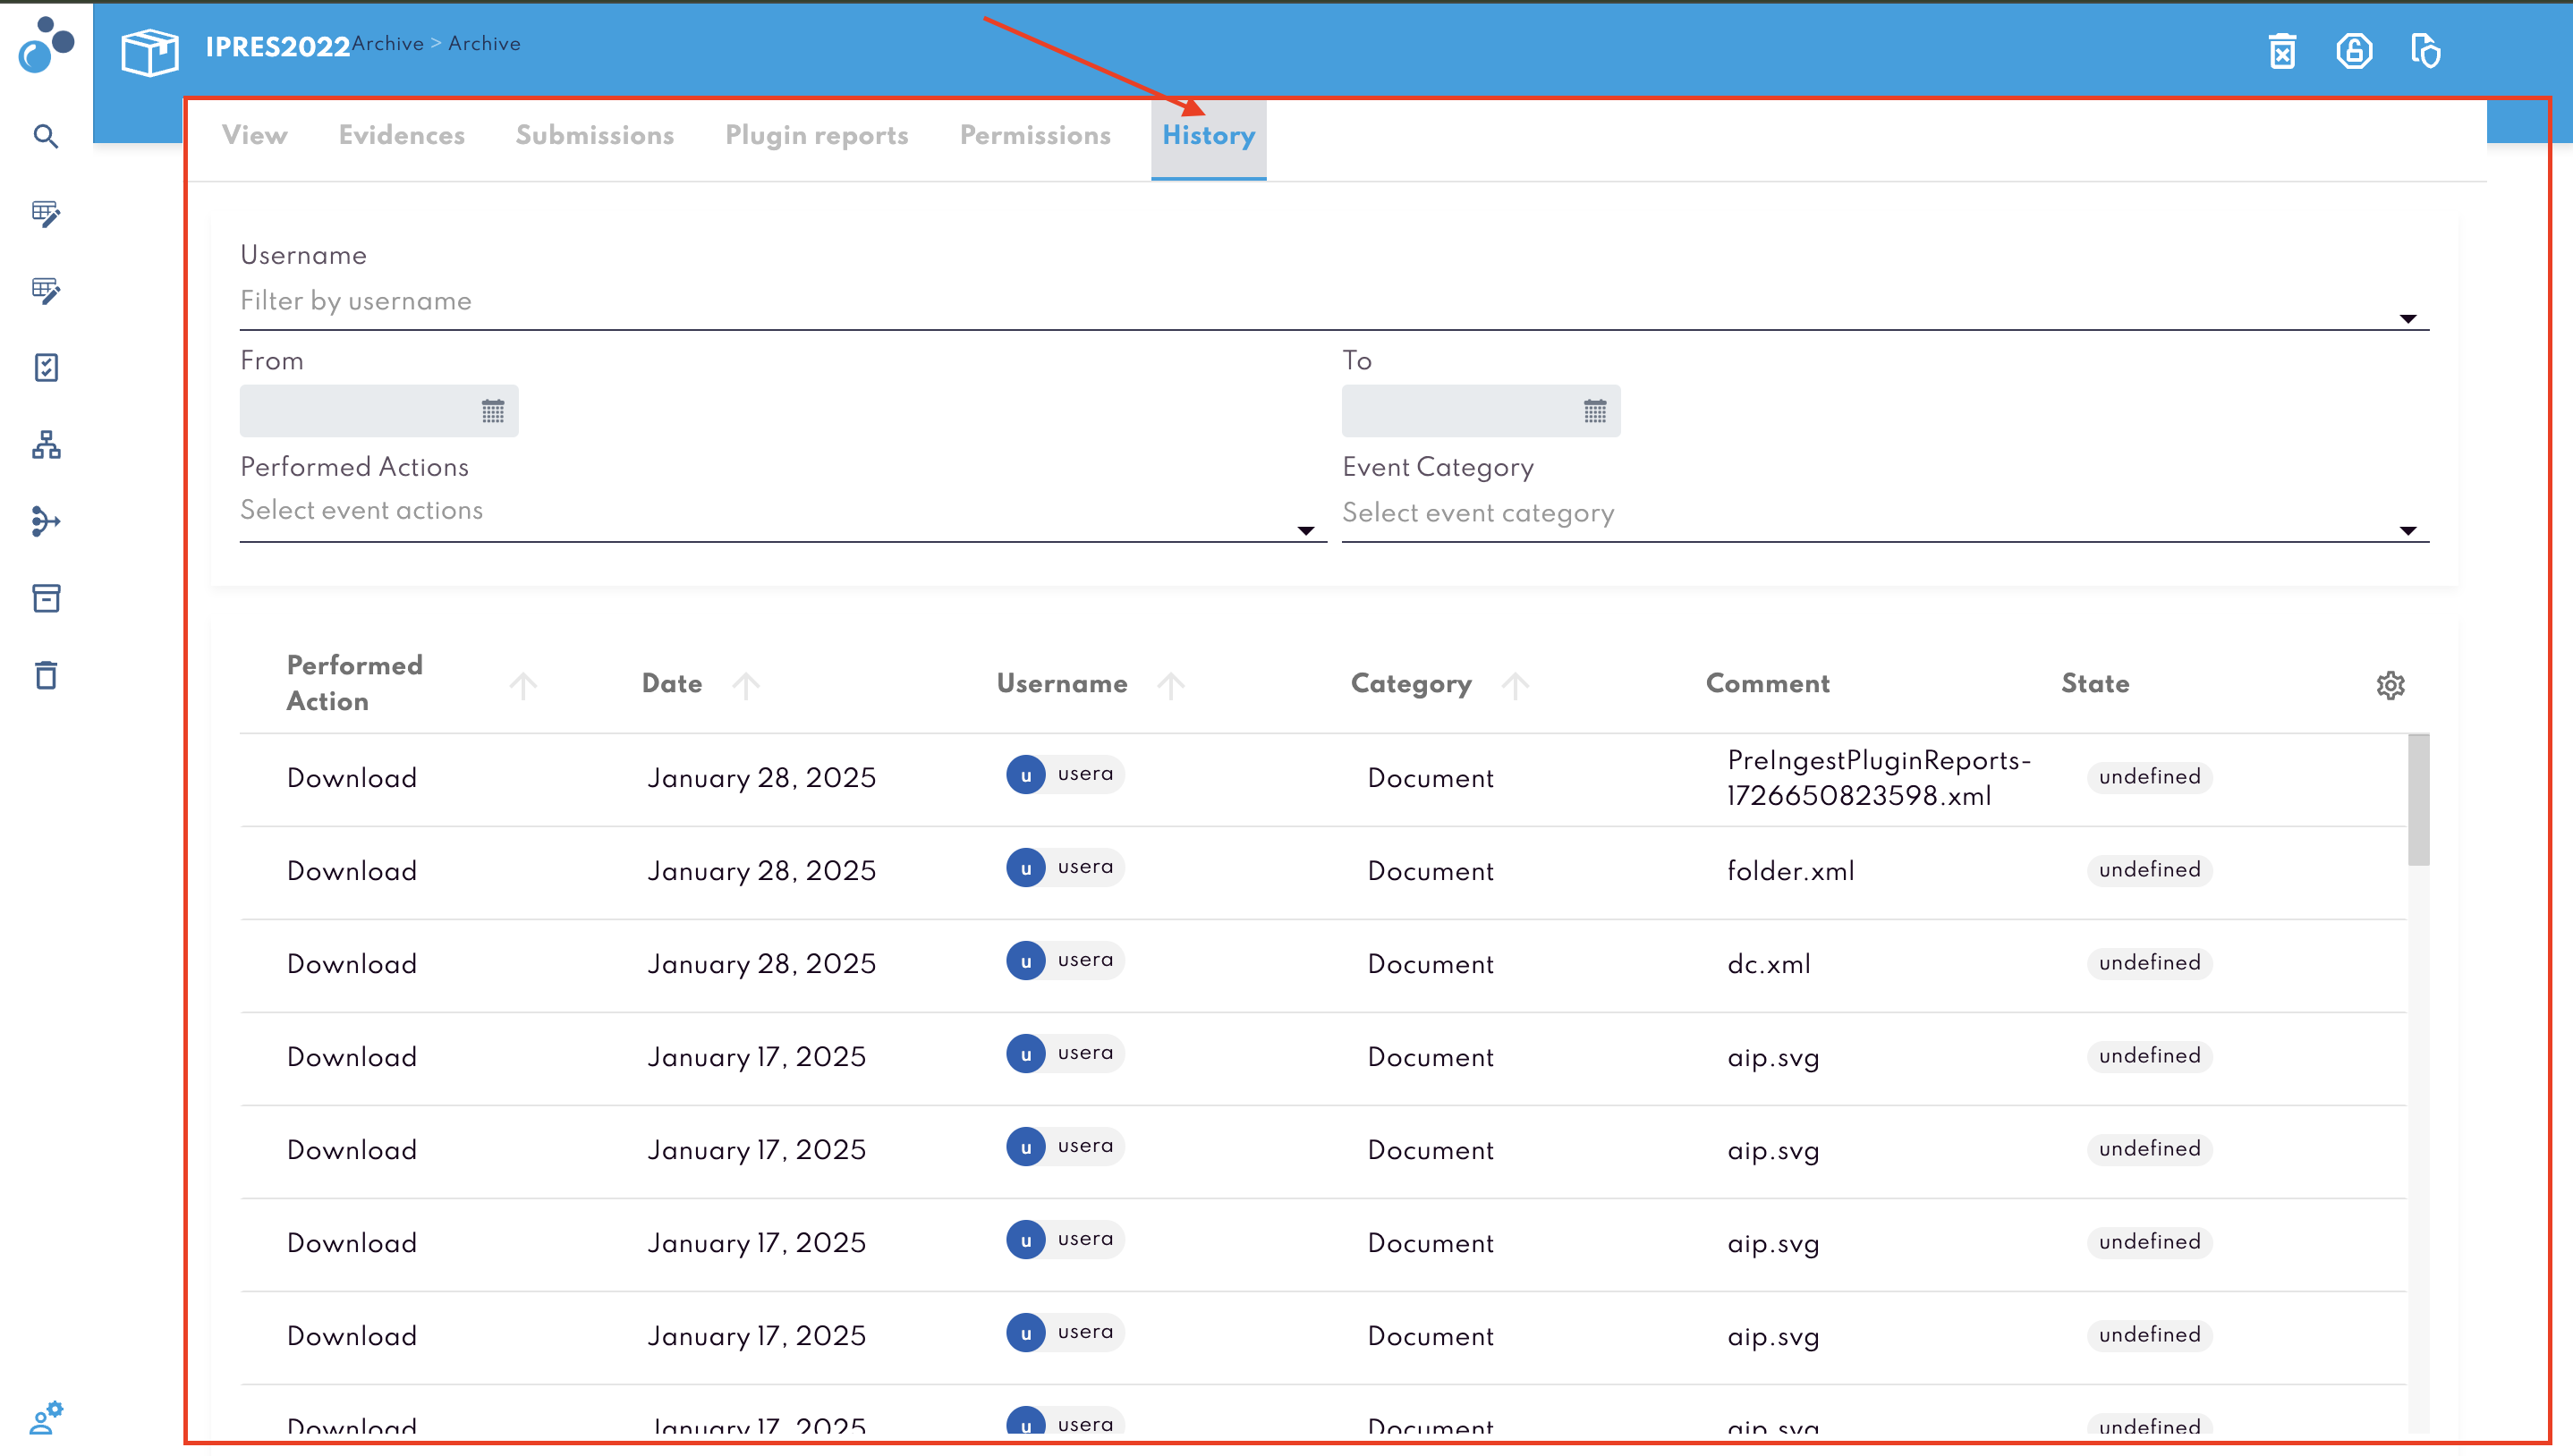Expand the Performed Actions dropdown
This screenshot has width=2573, height=1456.
click(1306, 531)
